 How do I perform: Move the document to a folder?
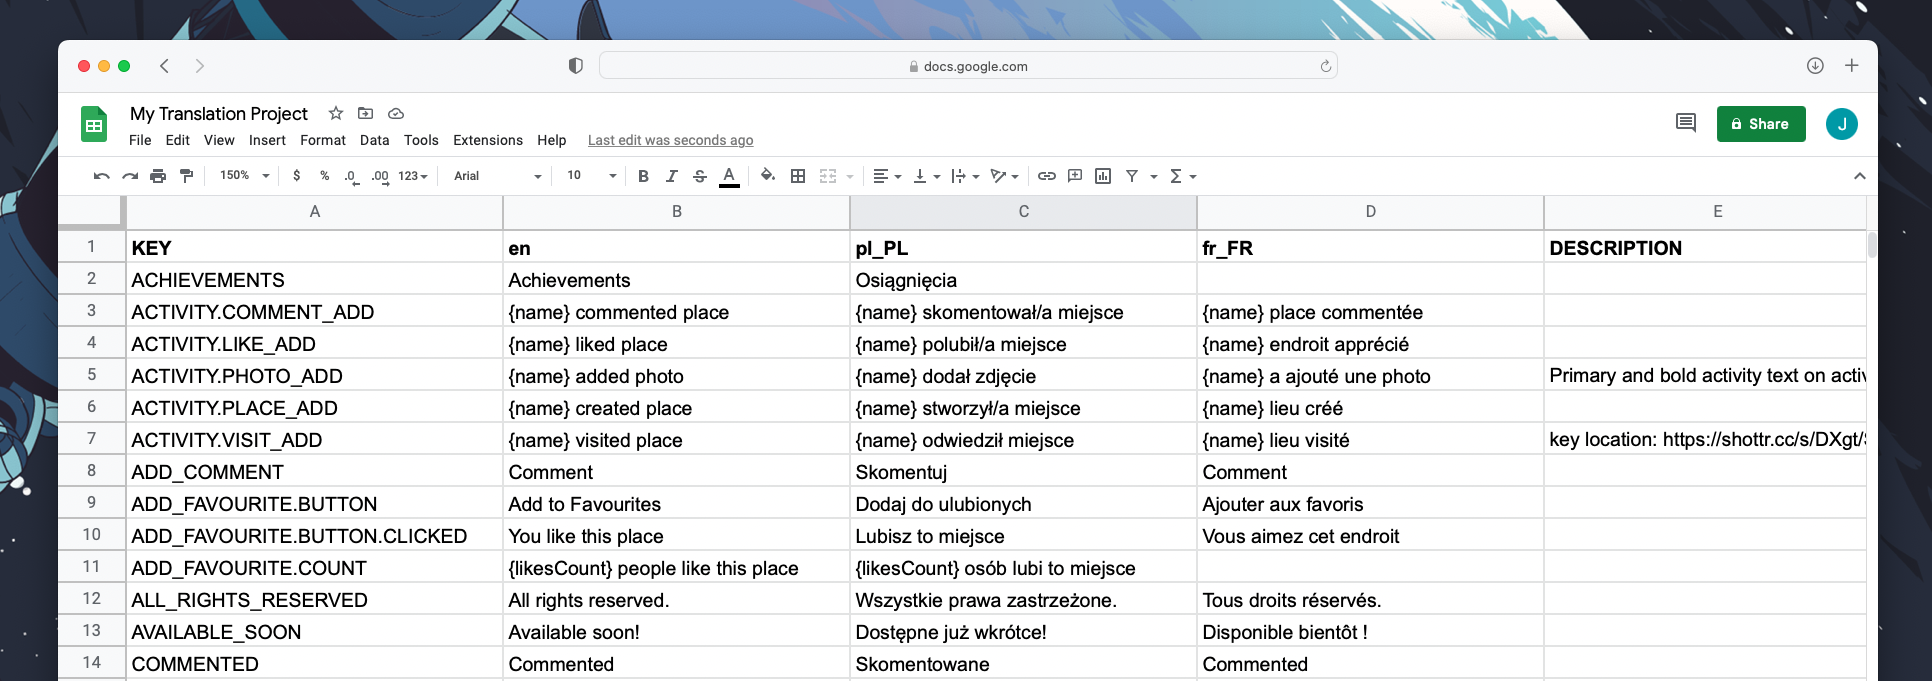366,113
